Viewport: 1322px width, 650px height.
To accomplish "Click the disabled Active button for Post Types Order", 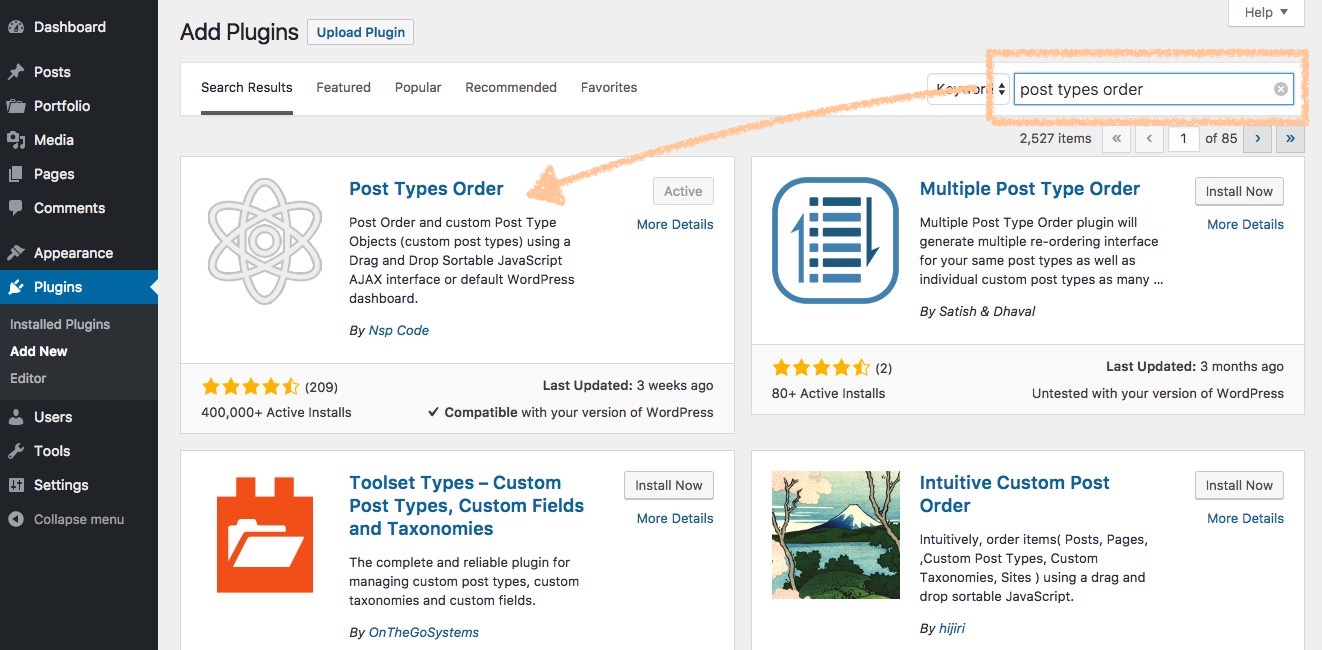I will (x=683, y=192).
